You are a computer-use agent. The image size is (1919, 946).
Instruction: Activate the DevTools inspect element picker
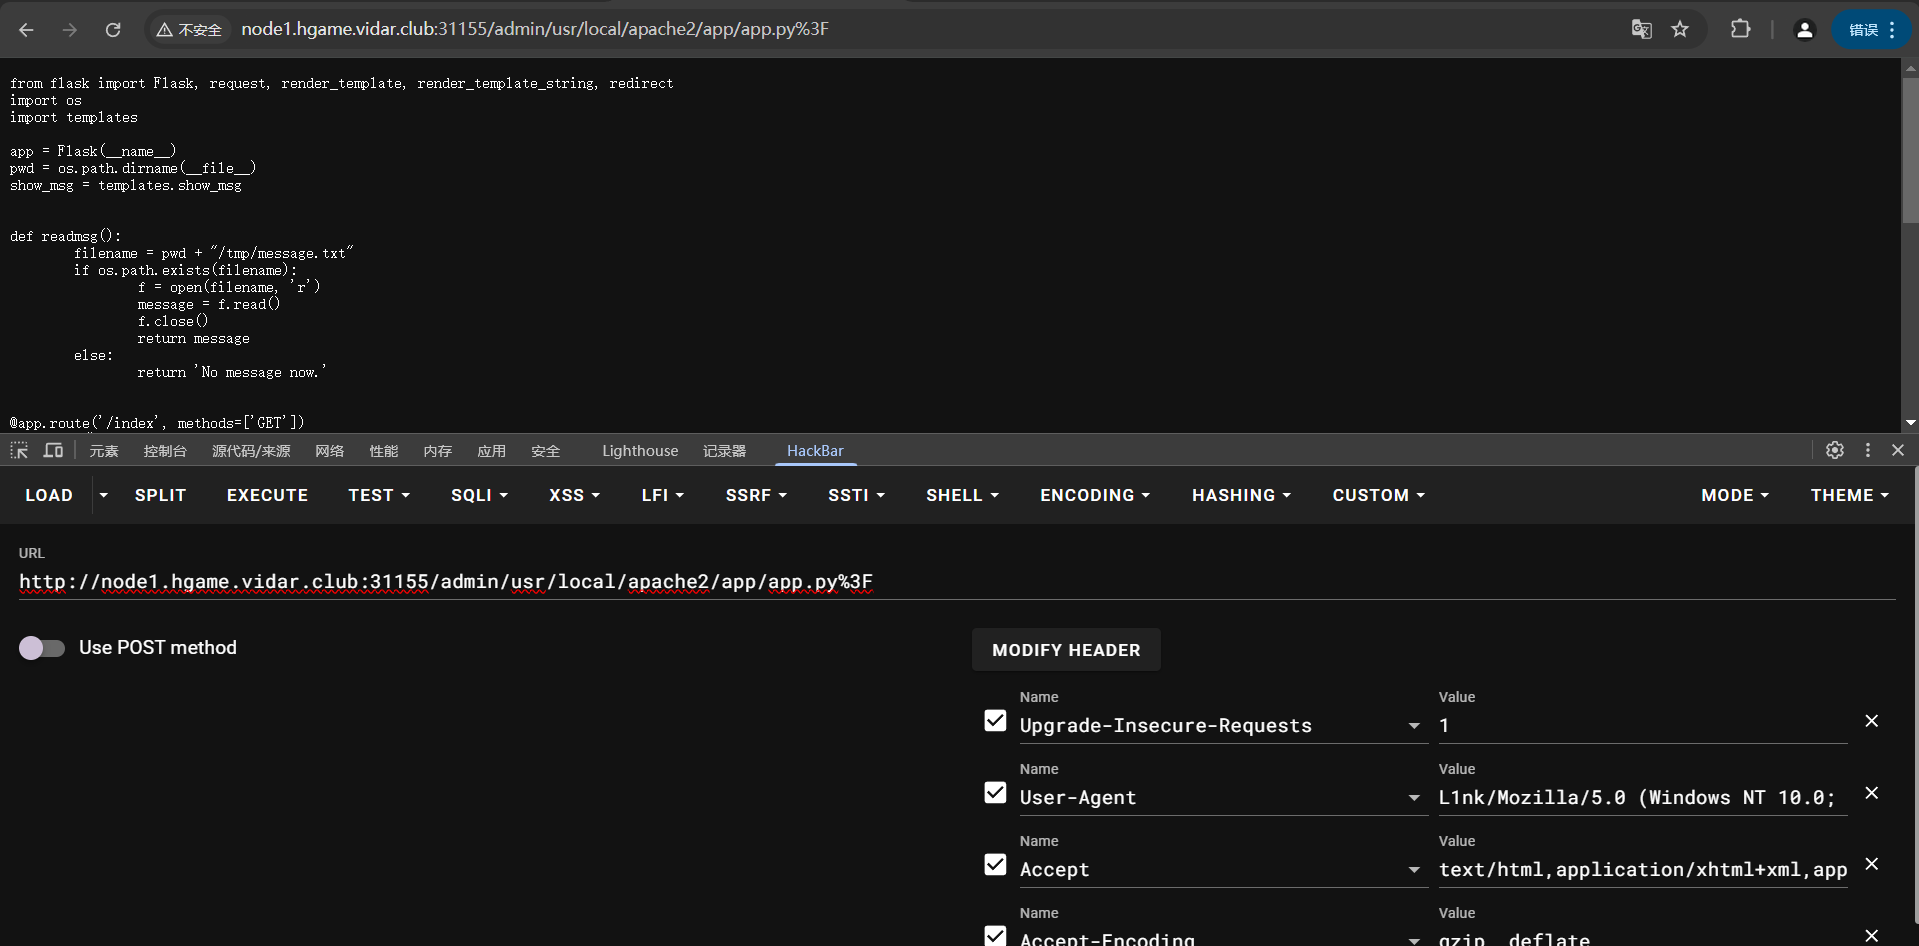coord(19,451)
